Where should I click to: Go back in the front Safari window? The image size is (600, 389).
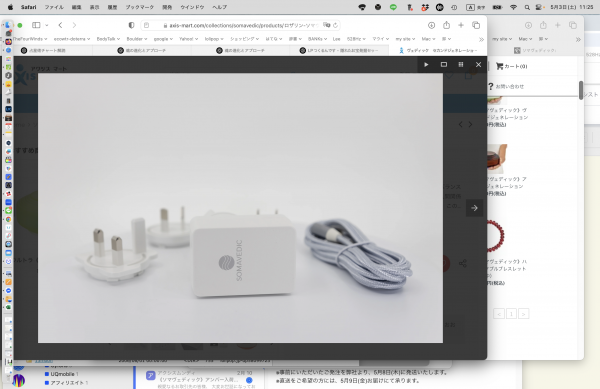click(60, 25)
